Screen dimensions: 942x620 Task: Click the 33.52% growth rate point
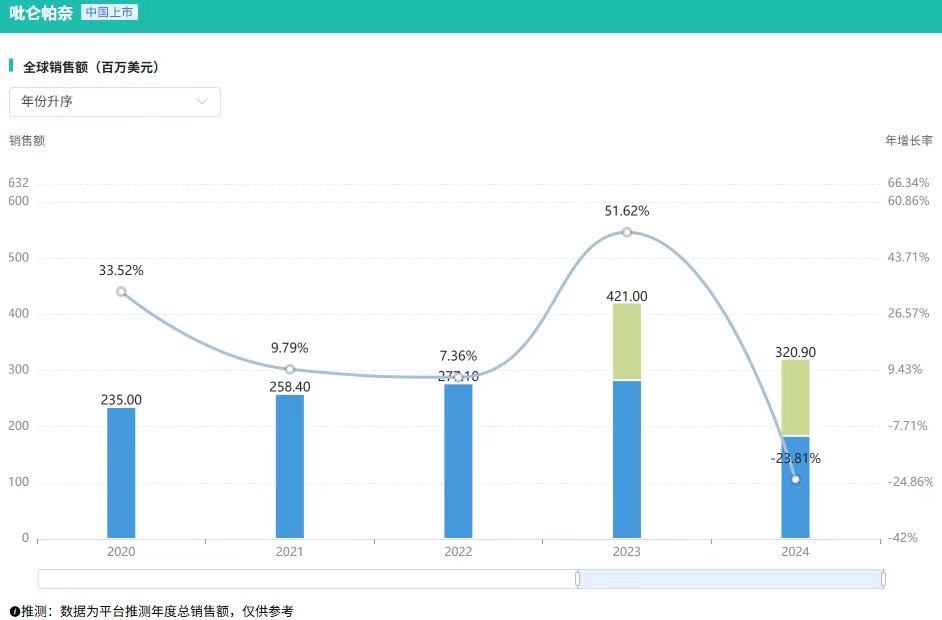click(121, 292)
